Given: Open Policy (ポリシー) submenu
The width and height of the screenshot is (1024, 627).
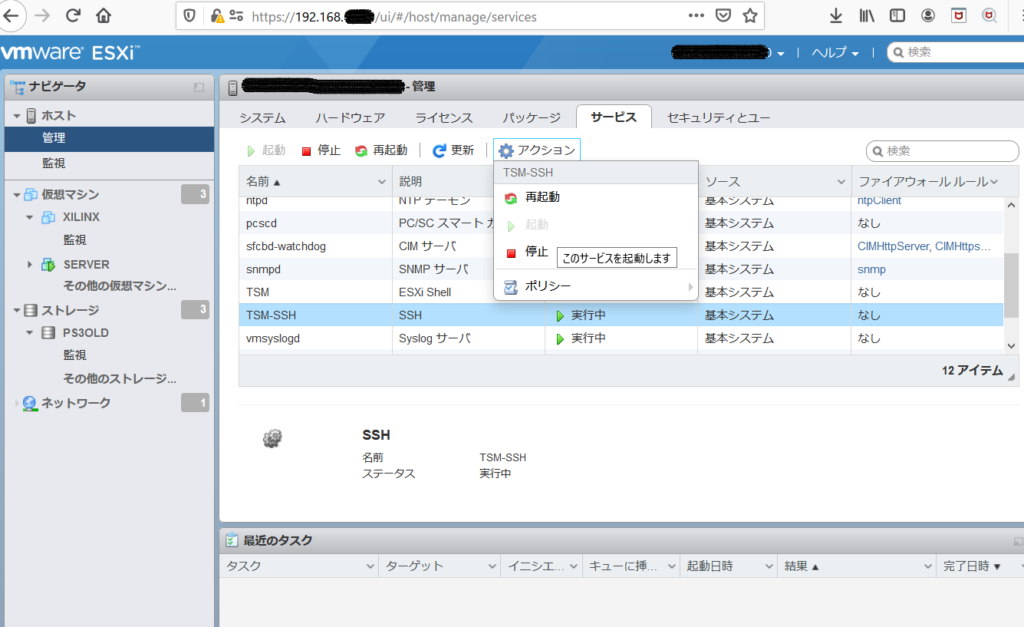Looking at the screenshot, I should 548,287.
